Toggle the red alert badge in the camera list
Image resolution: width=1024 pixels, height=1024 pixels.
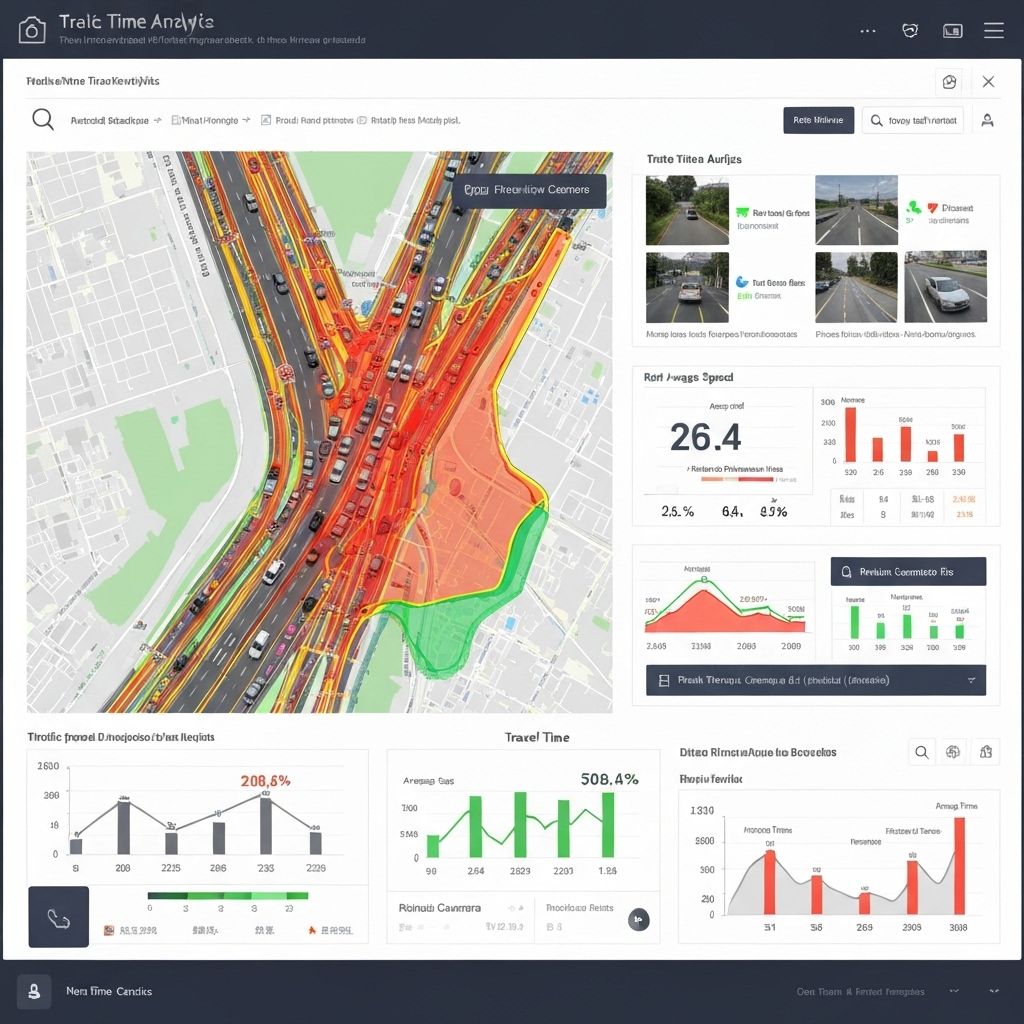(x=931, y=207)
